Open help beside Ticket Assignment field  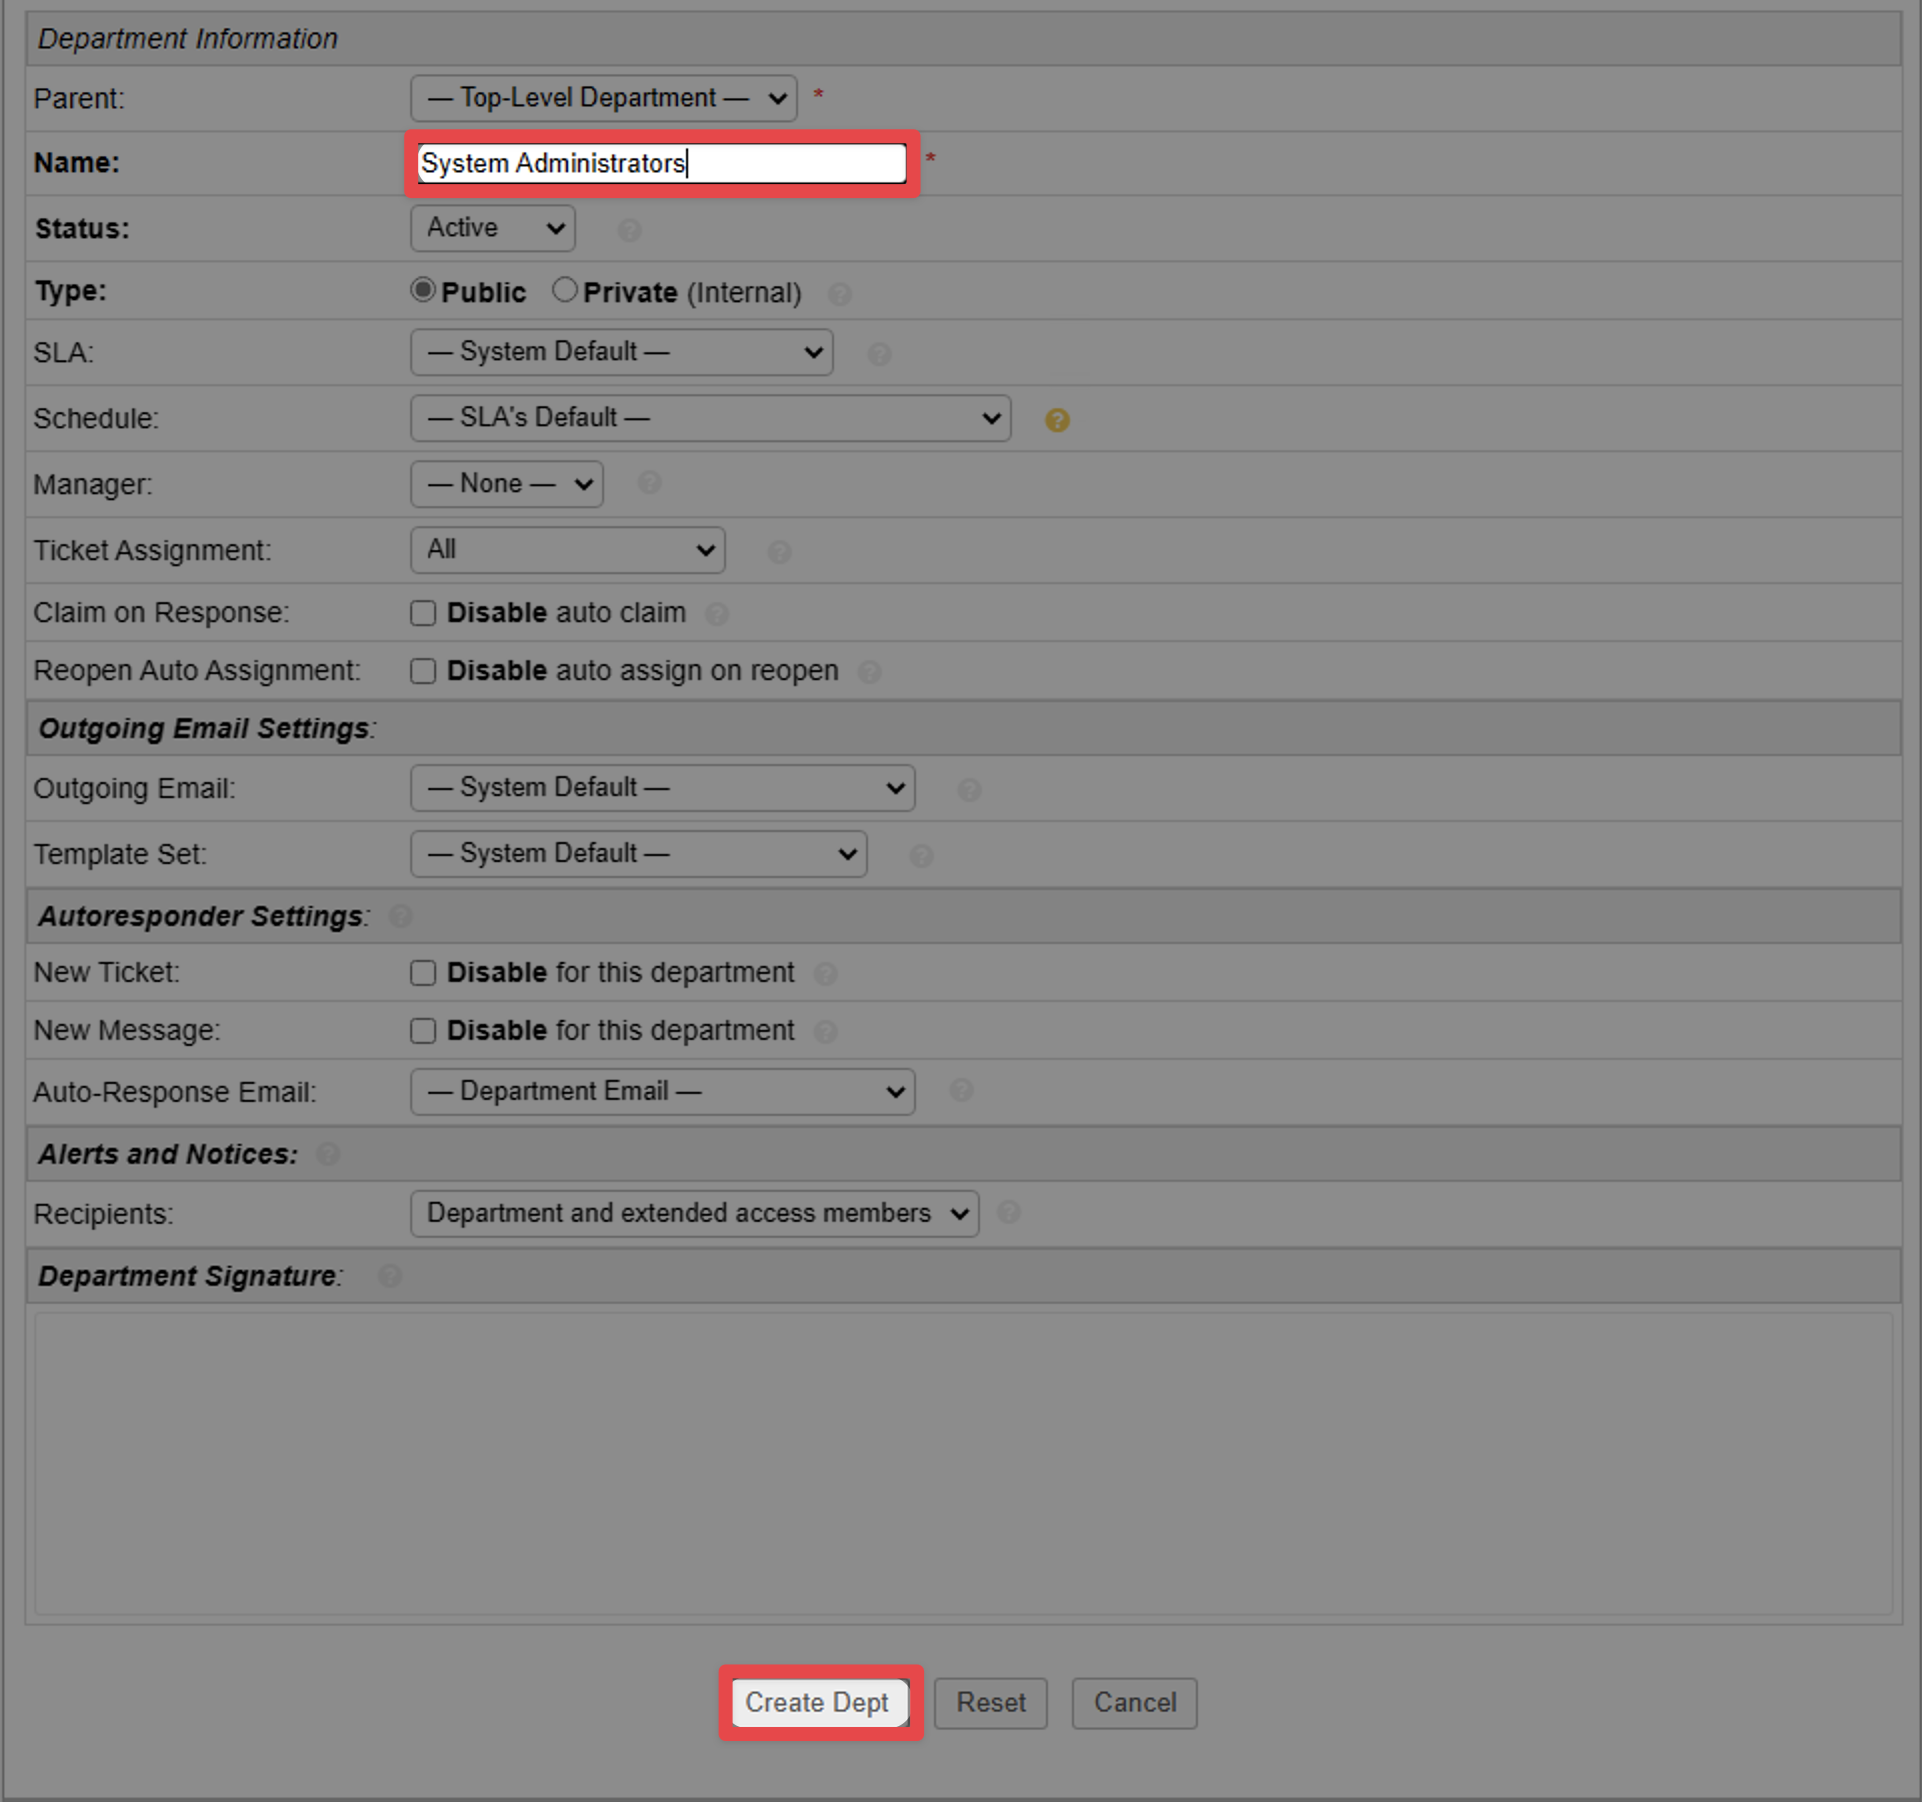pyautogui.click(x=778, y=551)
